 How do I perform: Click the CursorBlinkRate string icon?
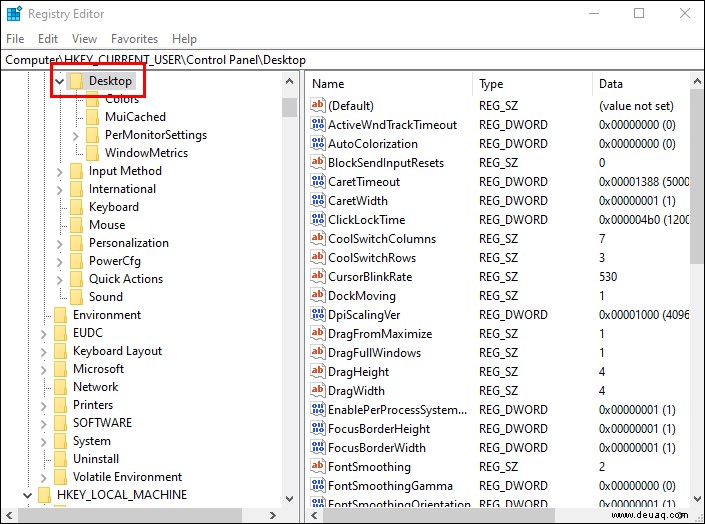point(317,276)
